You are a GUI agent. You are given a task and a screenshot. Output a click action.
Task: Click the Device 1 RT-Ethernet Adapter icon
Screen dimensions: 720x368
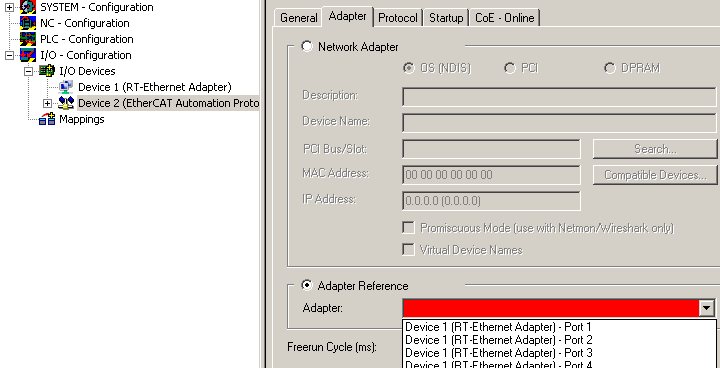[66, 87]
